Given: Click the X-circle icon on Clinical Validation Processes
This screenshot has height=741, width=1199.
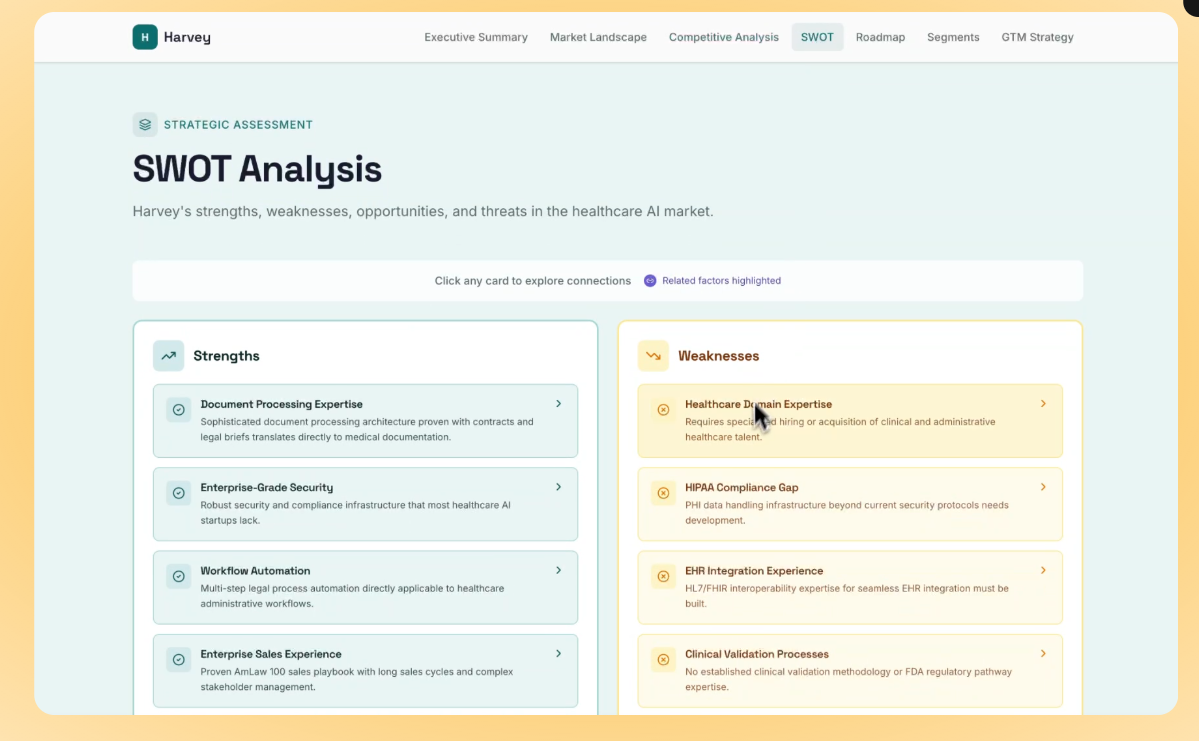Looking at the screenshot, I should pyautogui.click(x=663, y=659).
